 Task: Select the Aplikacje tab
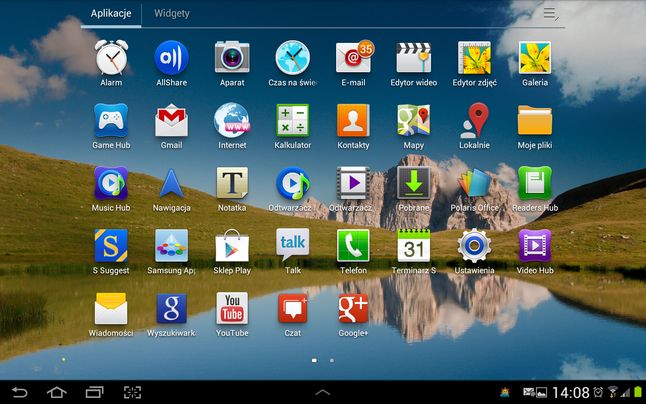pyautogui.click(x=111, y=13)
